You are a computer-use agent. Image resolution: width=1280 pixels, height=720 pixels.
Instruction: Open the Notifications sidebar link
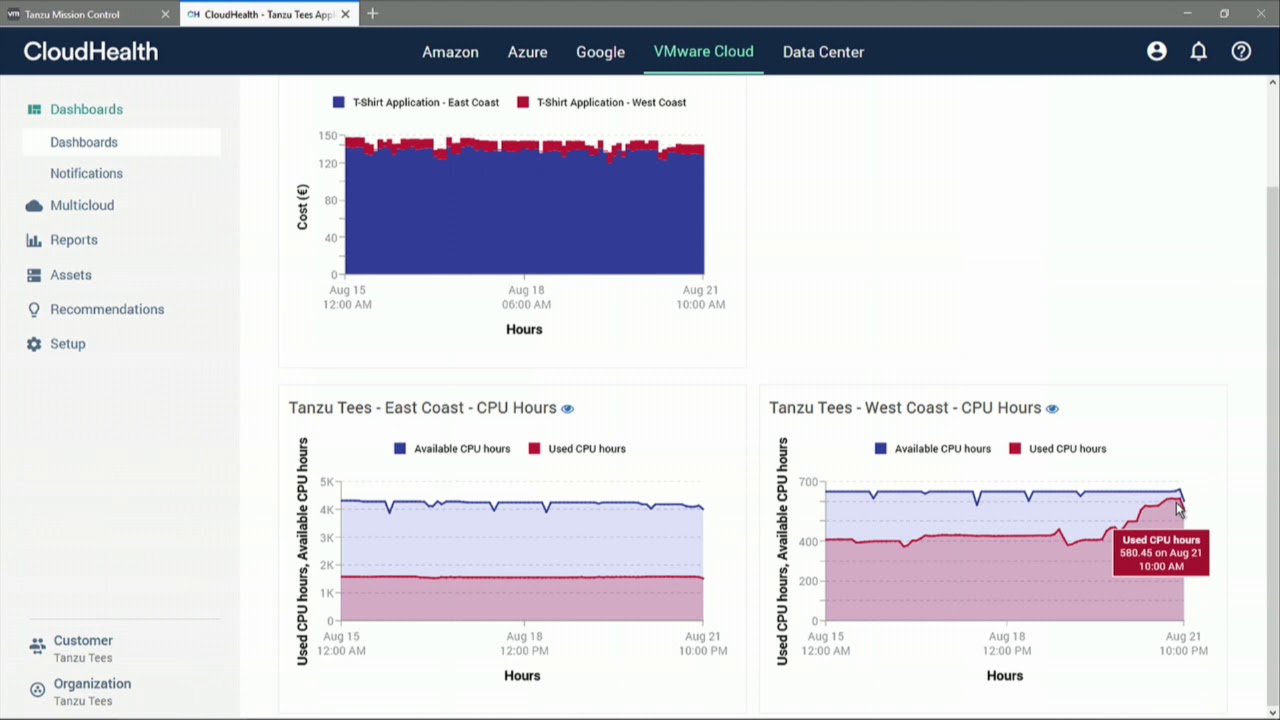tap(86, 174)
